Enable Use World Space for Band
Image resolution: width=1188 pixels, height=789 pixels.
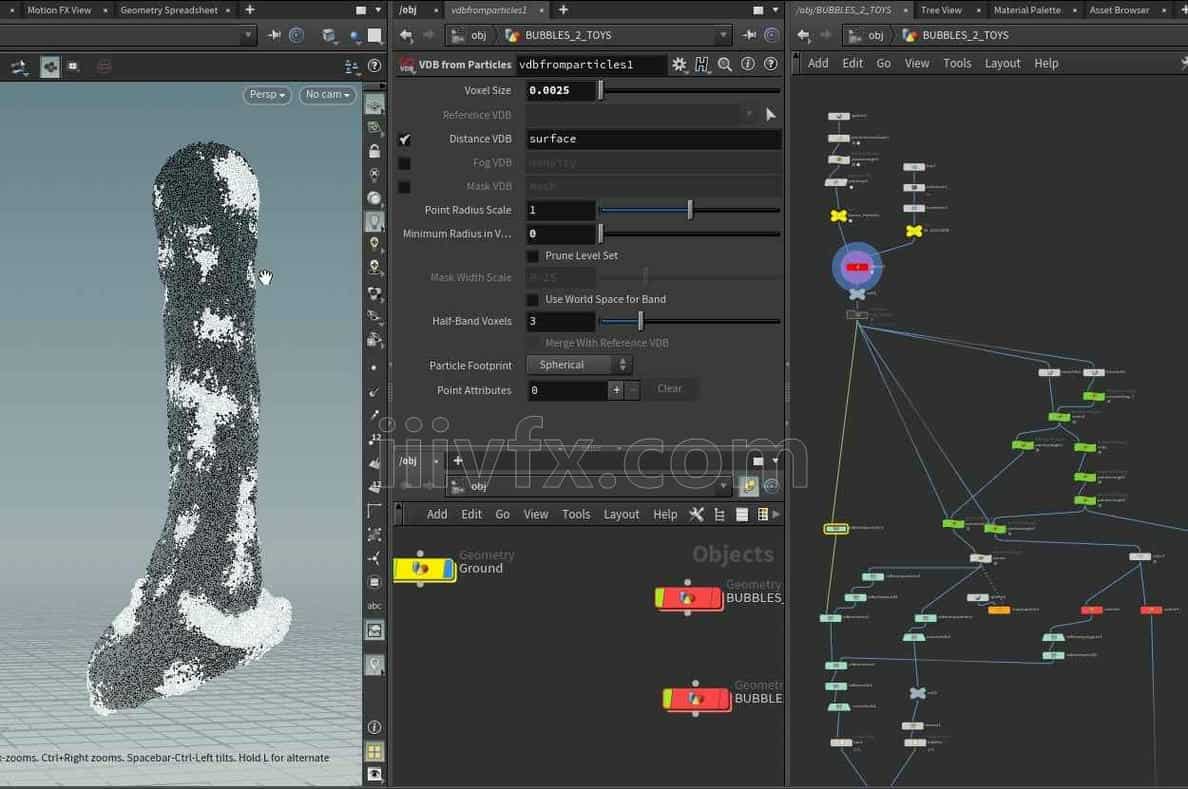(x=533, y=299)
